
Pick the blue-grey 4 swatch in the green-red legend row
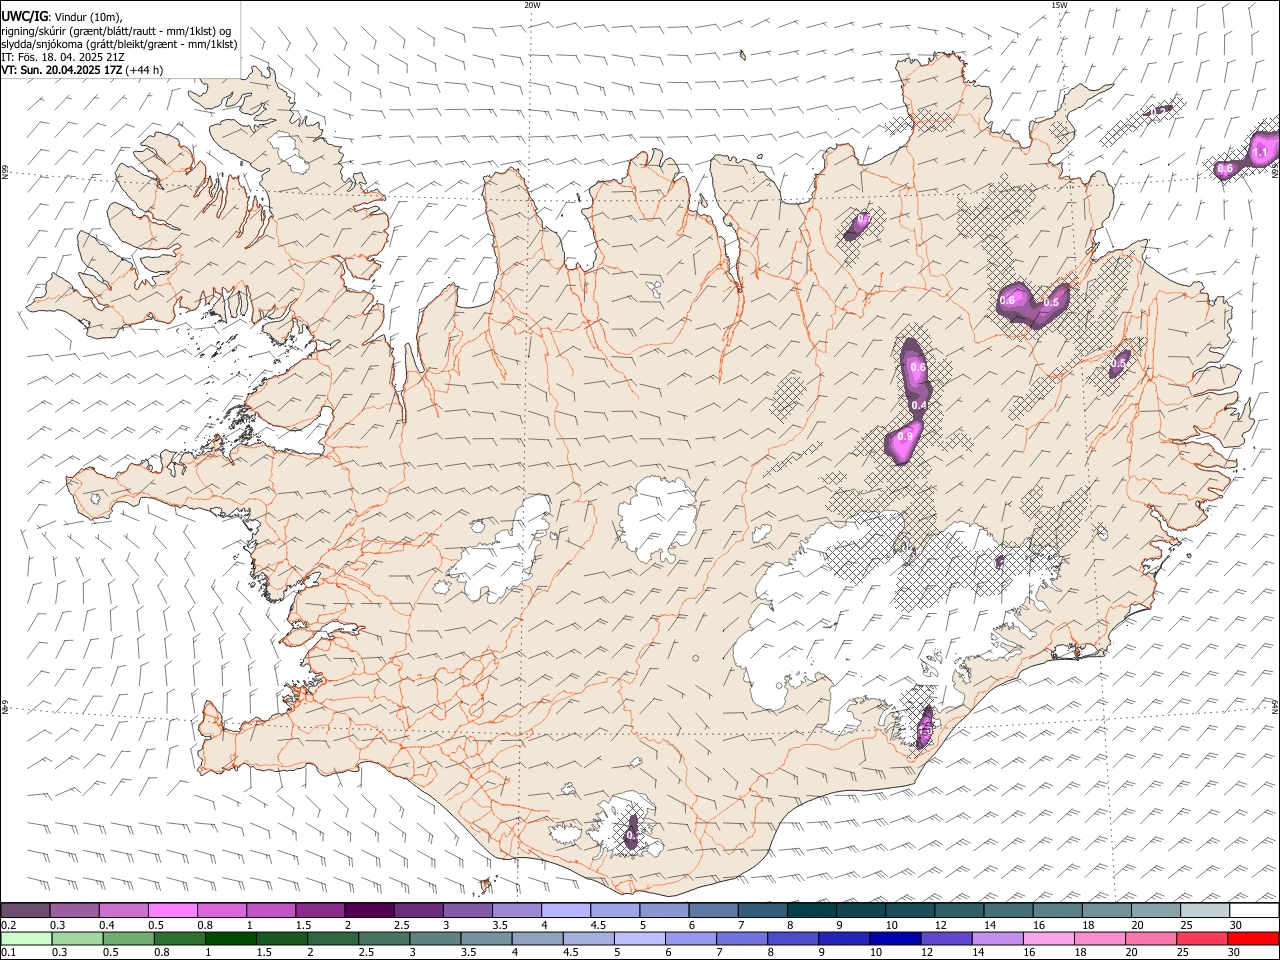tap(538, 938)
